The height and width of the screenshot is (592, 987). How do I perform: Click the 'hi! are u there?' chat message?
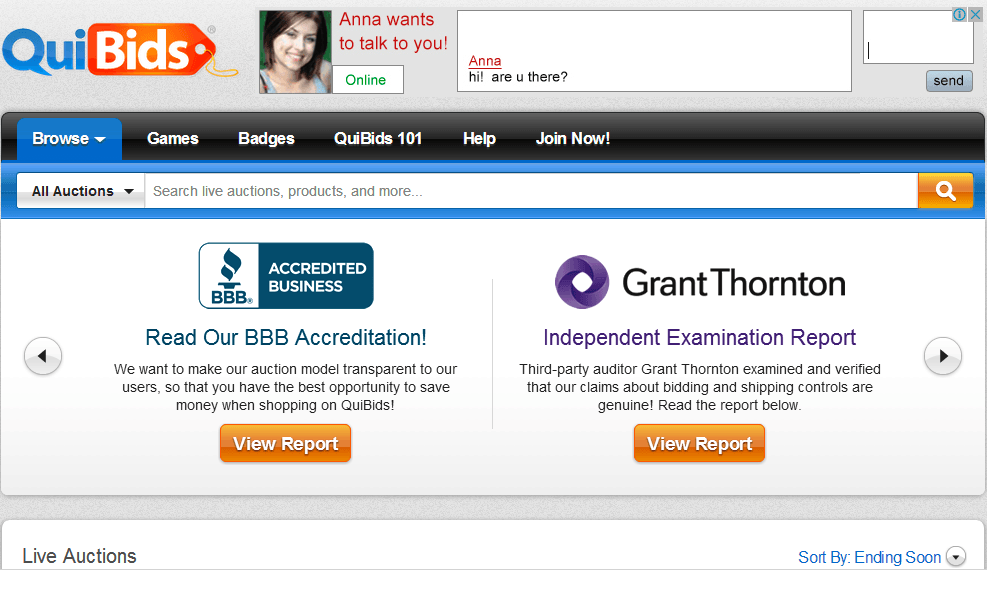click(x=518, y=77)
